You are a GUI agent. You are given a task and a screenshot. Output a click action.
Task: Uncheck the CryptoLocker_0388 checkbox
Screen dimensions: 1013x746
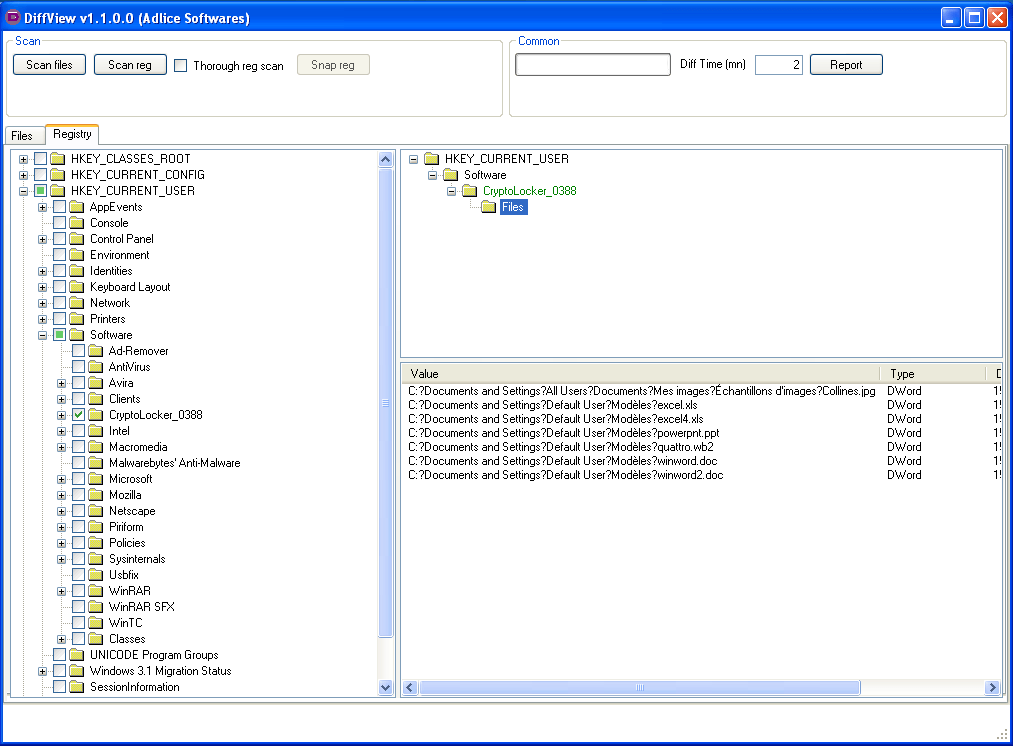coord(78,415)
